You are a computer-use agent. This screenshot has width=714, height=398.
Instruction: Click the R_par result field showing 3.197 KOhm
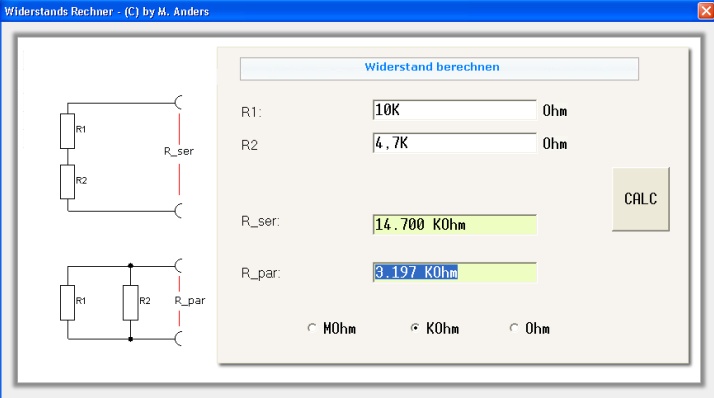pos(454,272)
